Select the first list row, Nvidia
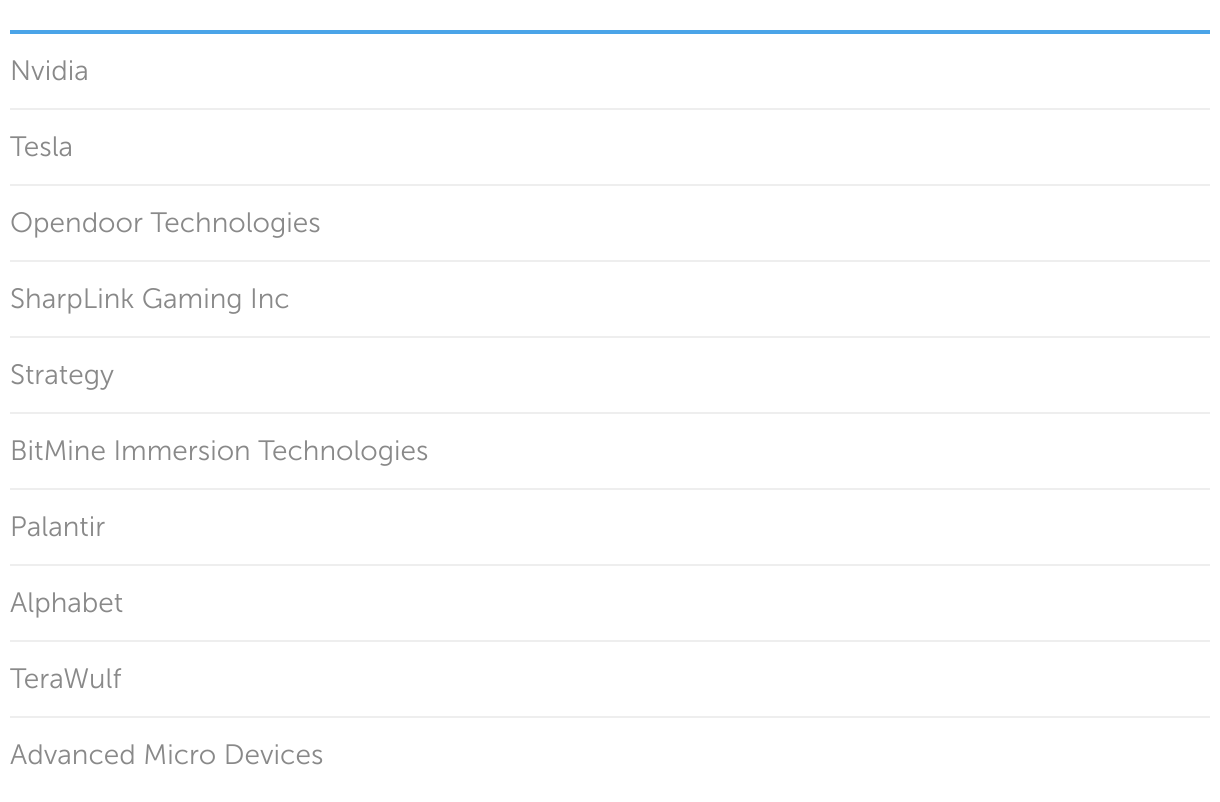 (x=49, y=71)
